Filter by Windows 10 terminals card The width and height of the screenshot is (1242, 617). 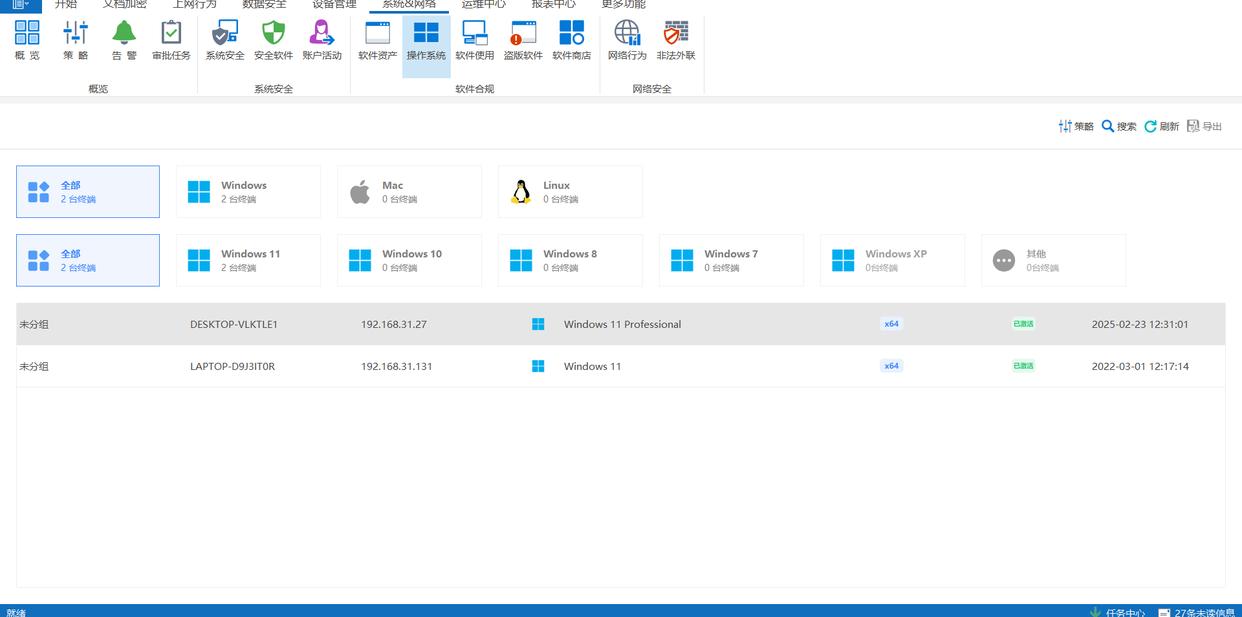[x=409, y=260]
